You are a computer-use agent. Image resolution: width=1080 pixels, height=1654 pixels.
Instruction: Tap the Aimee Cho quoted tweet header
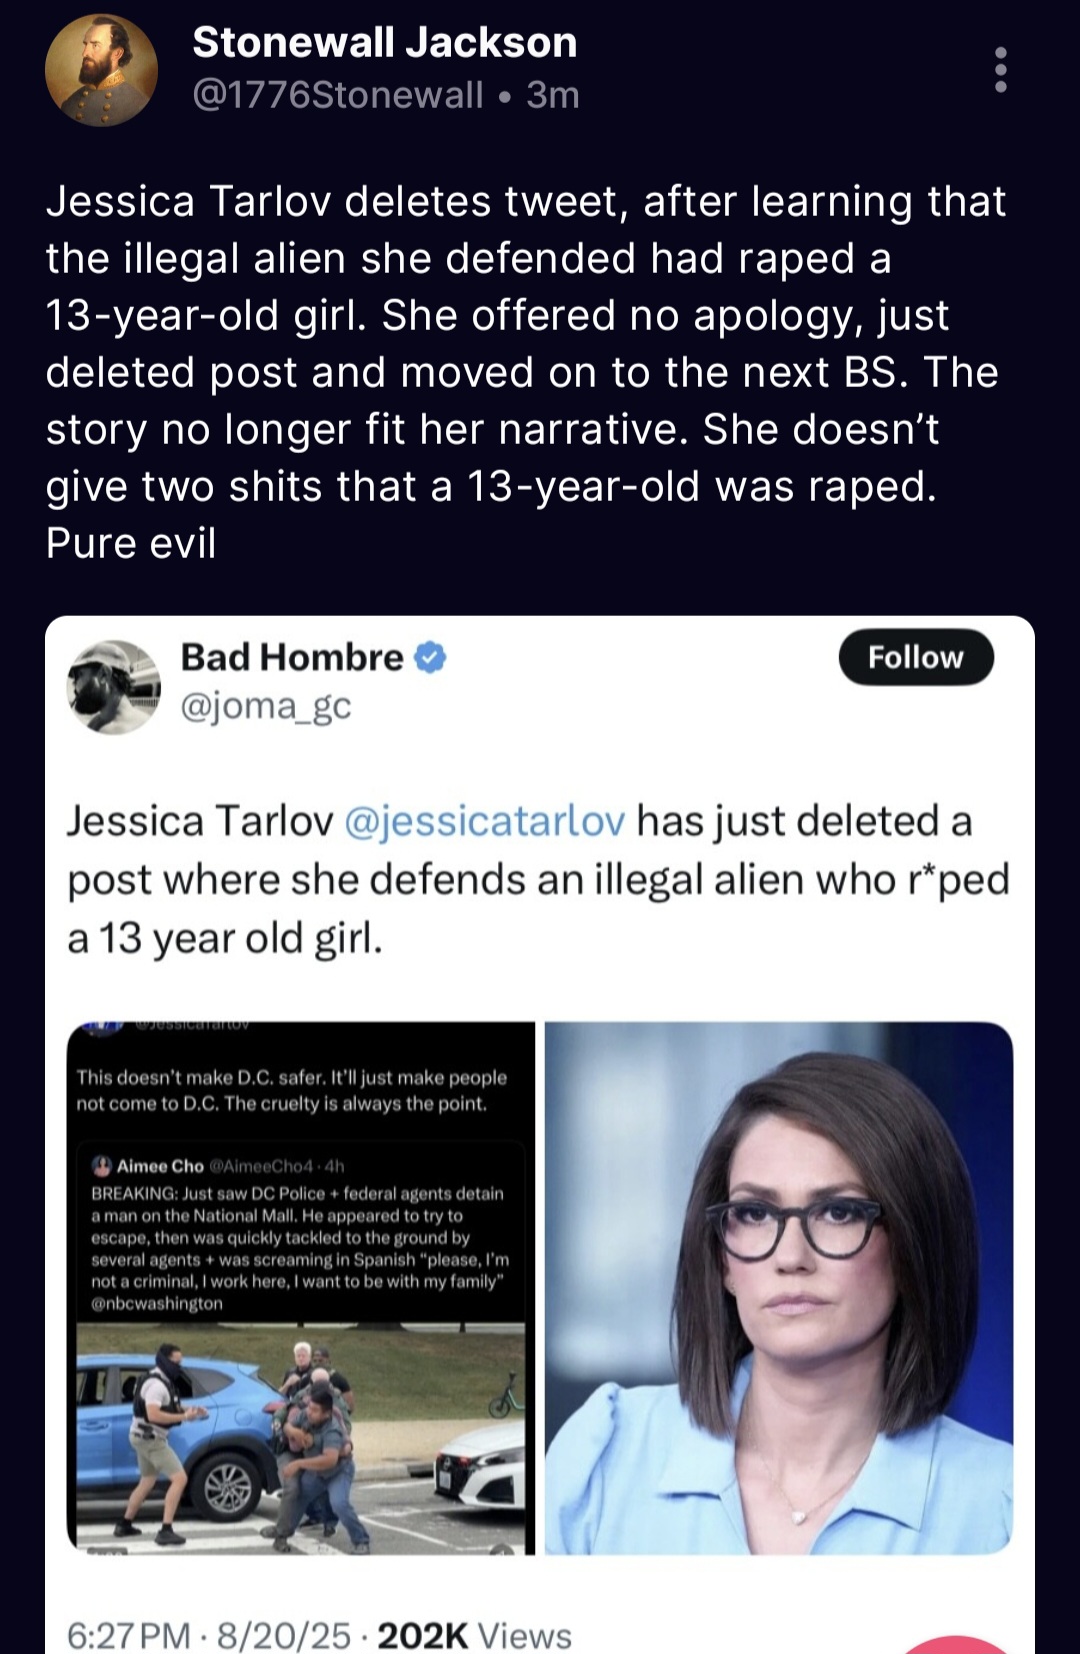218,1166
